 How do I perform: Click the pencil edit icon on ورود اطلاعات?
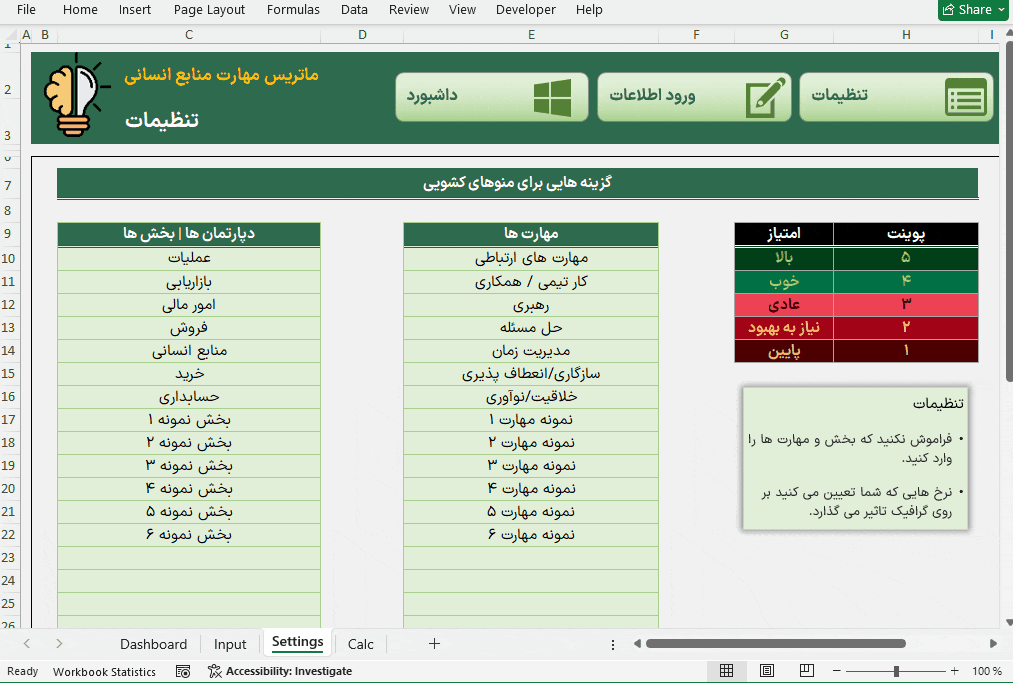click(x=766, y=98)
